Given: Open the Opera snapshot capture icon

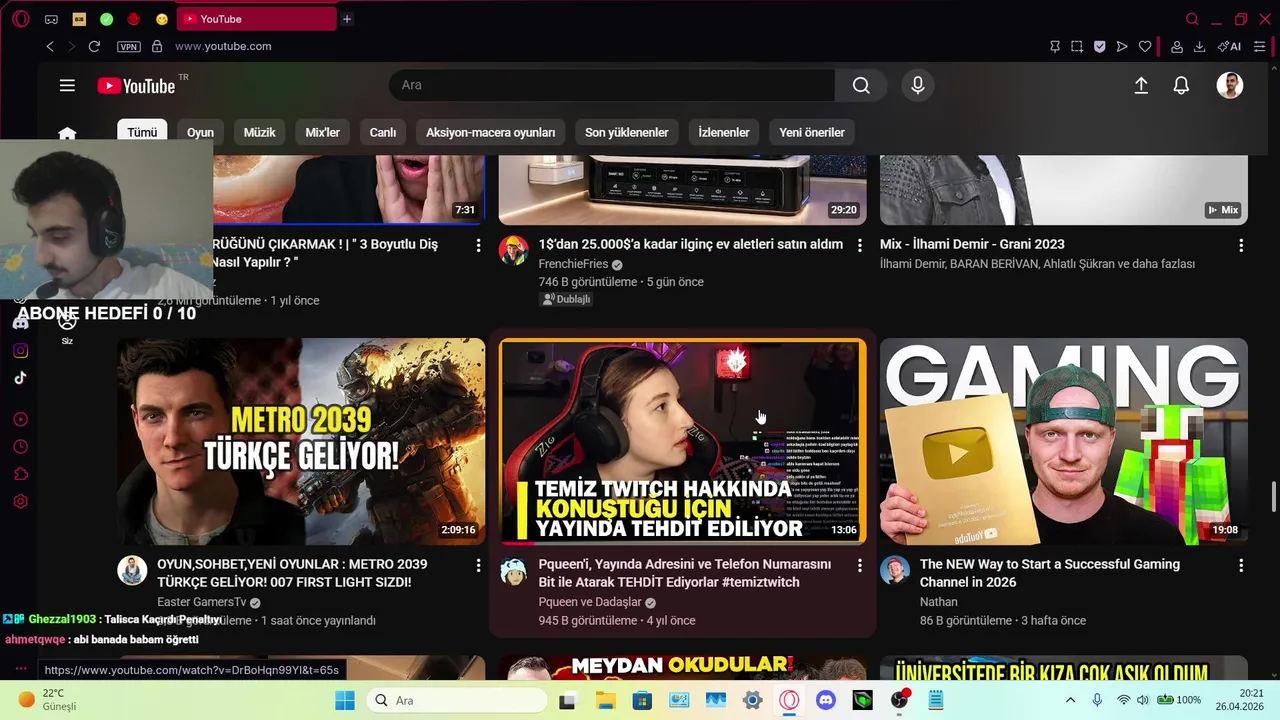Looking at the screenshot, I should point(1077,46).
